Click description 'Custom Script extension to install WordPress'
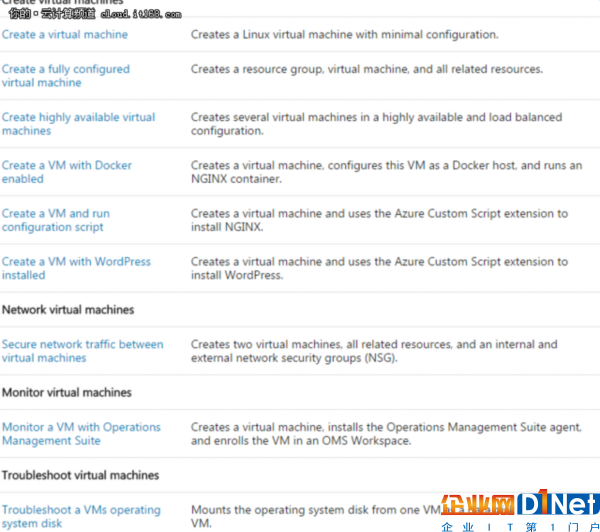This screenshot has width=600, height=532. click(379, 268)
